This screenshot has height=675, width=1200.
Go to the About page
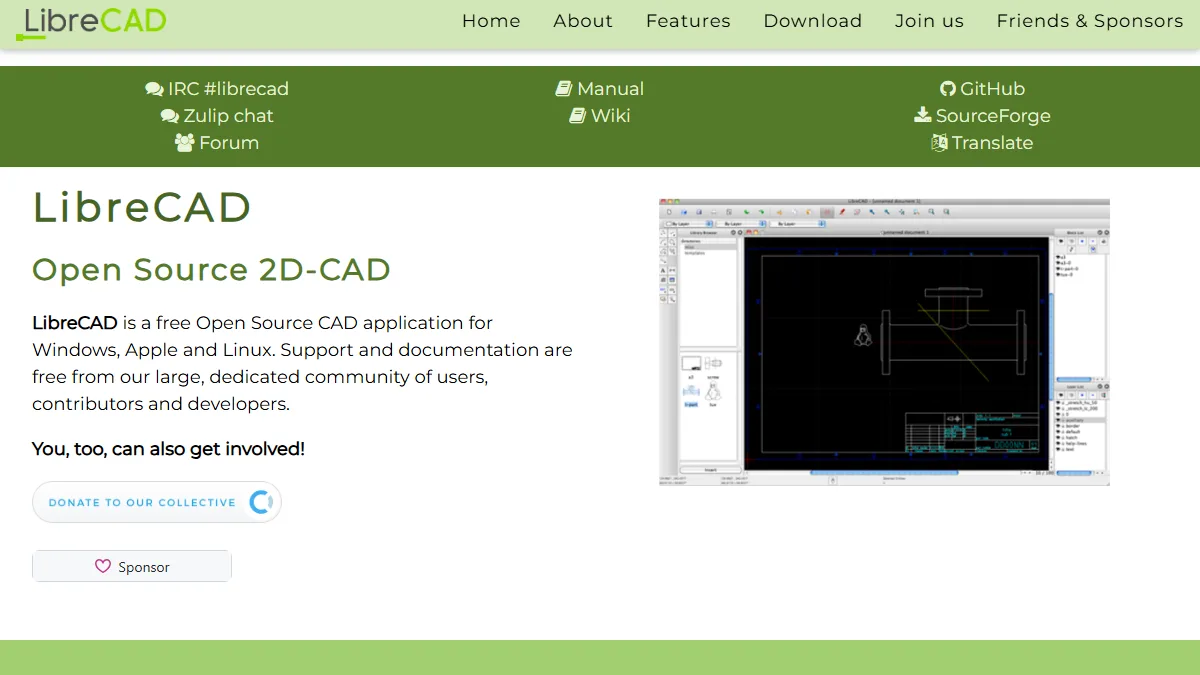pyautogui.click(x=583, y=21)
